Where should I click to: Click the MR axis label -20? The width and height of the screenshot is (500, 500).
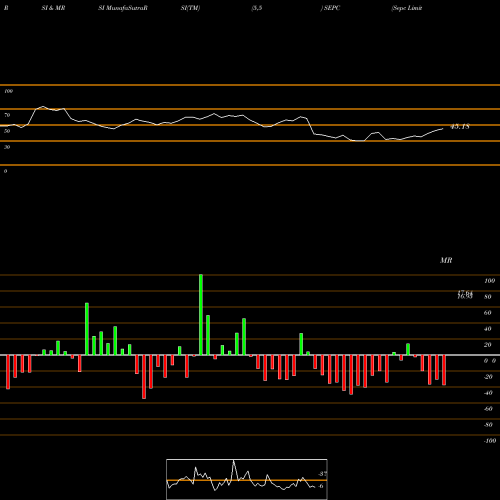pyautogui.click(x=488, y=377)
